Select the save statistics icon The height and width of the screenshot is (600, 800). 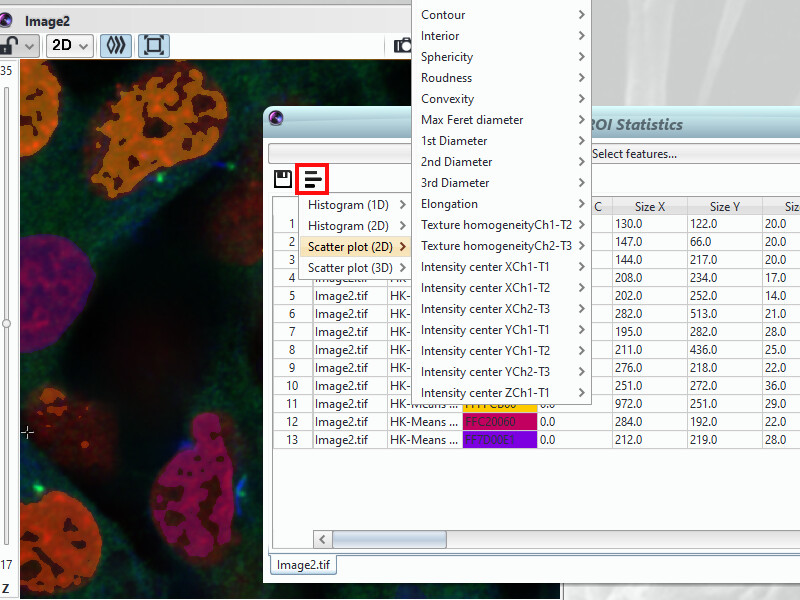coord(284,178)
